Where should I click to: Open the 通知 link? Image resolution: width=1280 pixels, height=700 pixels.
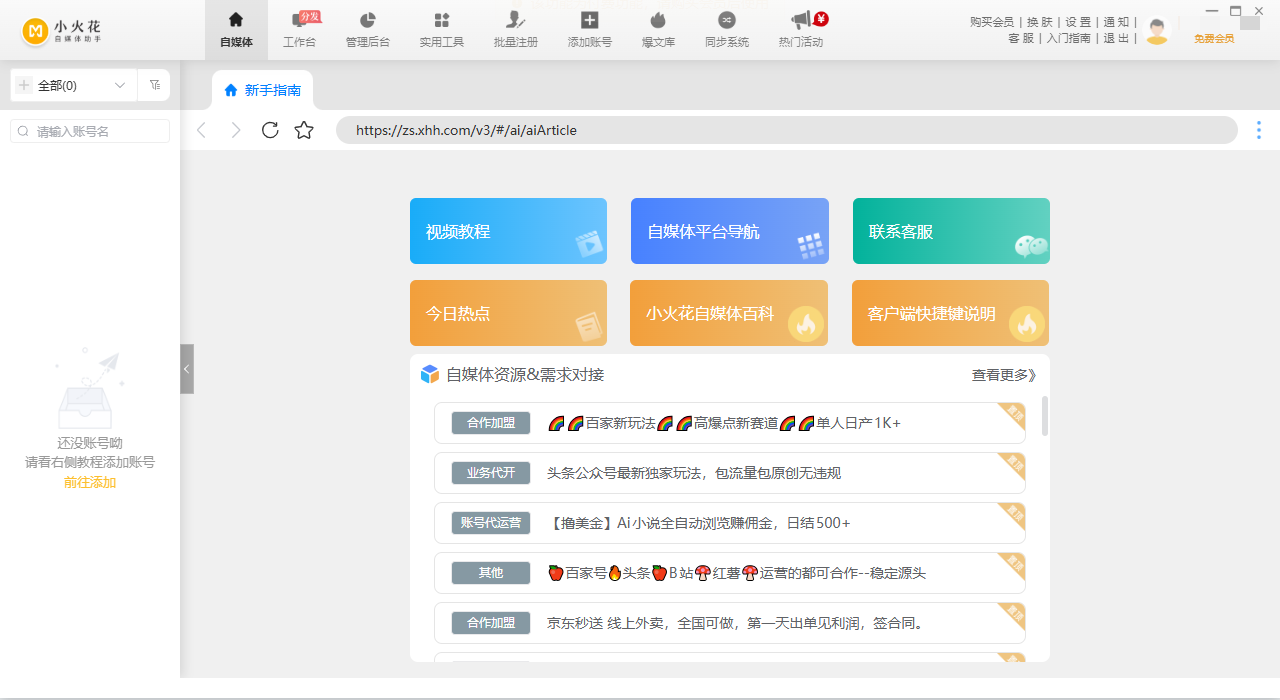[x=1116, y=22]
